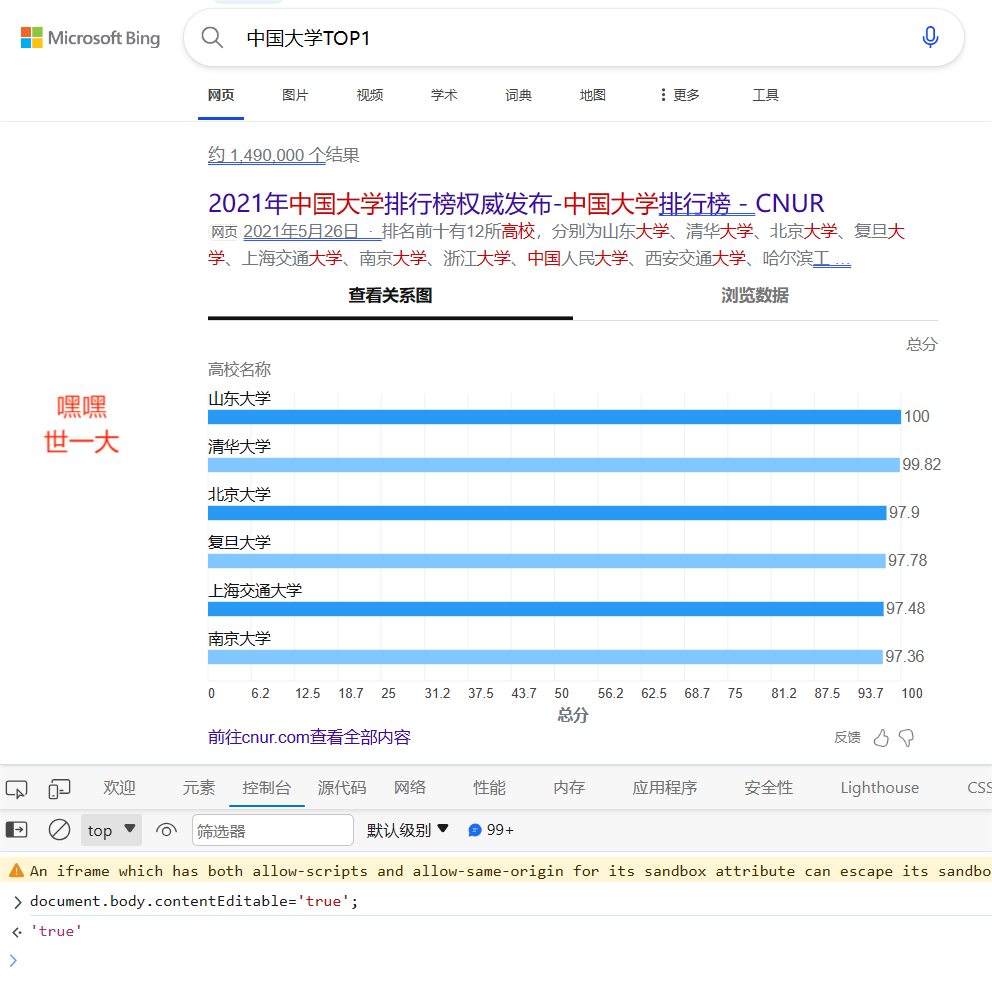
Task: Toggle device emulation in DevTools
Action: pos(59,789)
